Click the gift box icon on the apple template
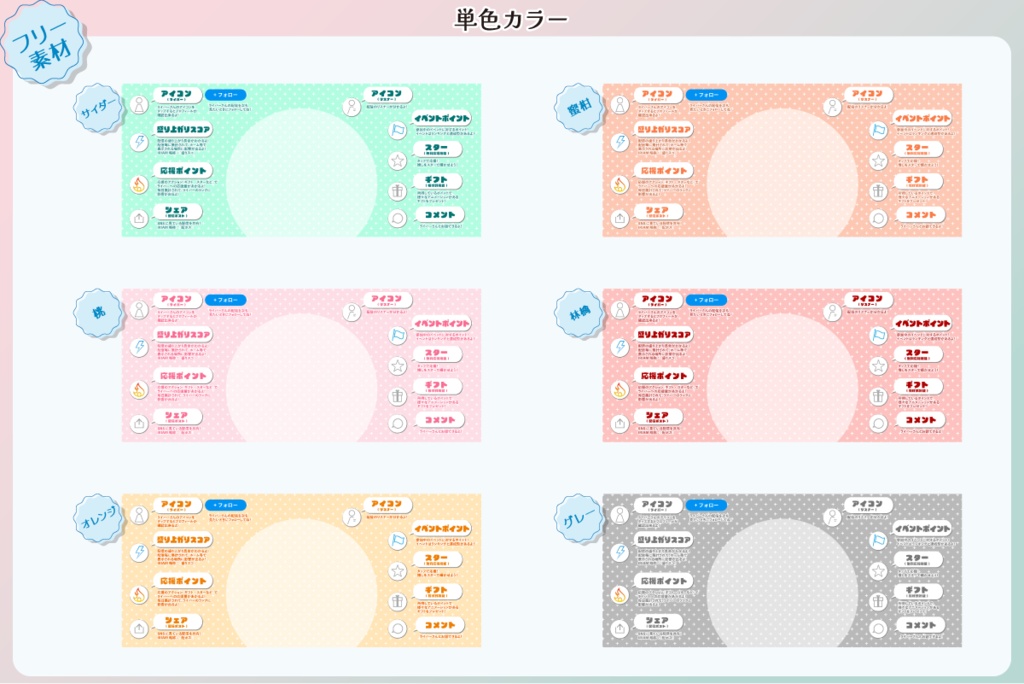The height and width of the screenshot is (684, 1024). (877, 398)
